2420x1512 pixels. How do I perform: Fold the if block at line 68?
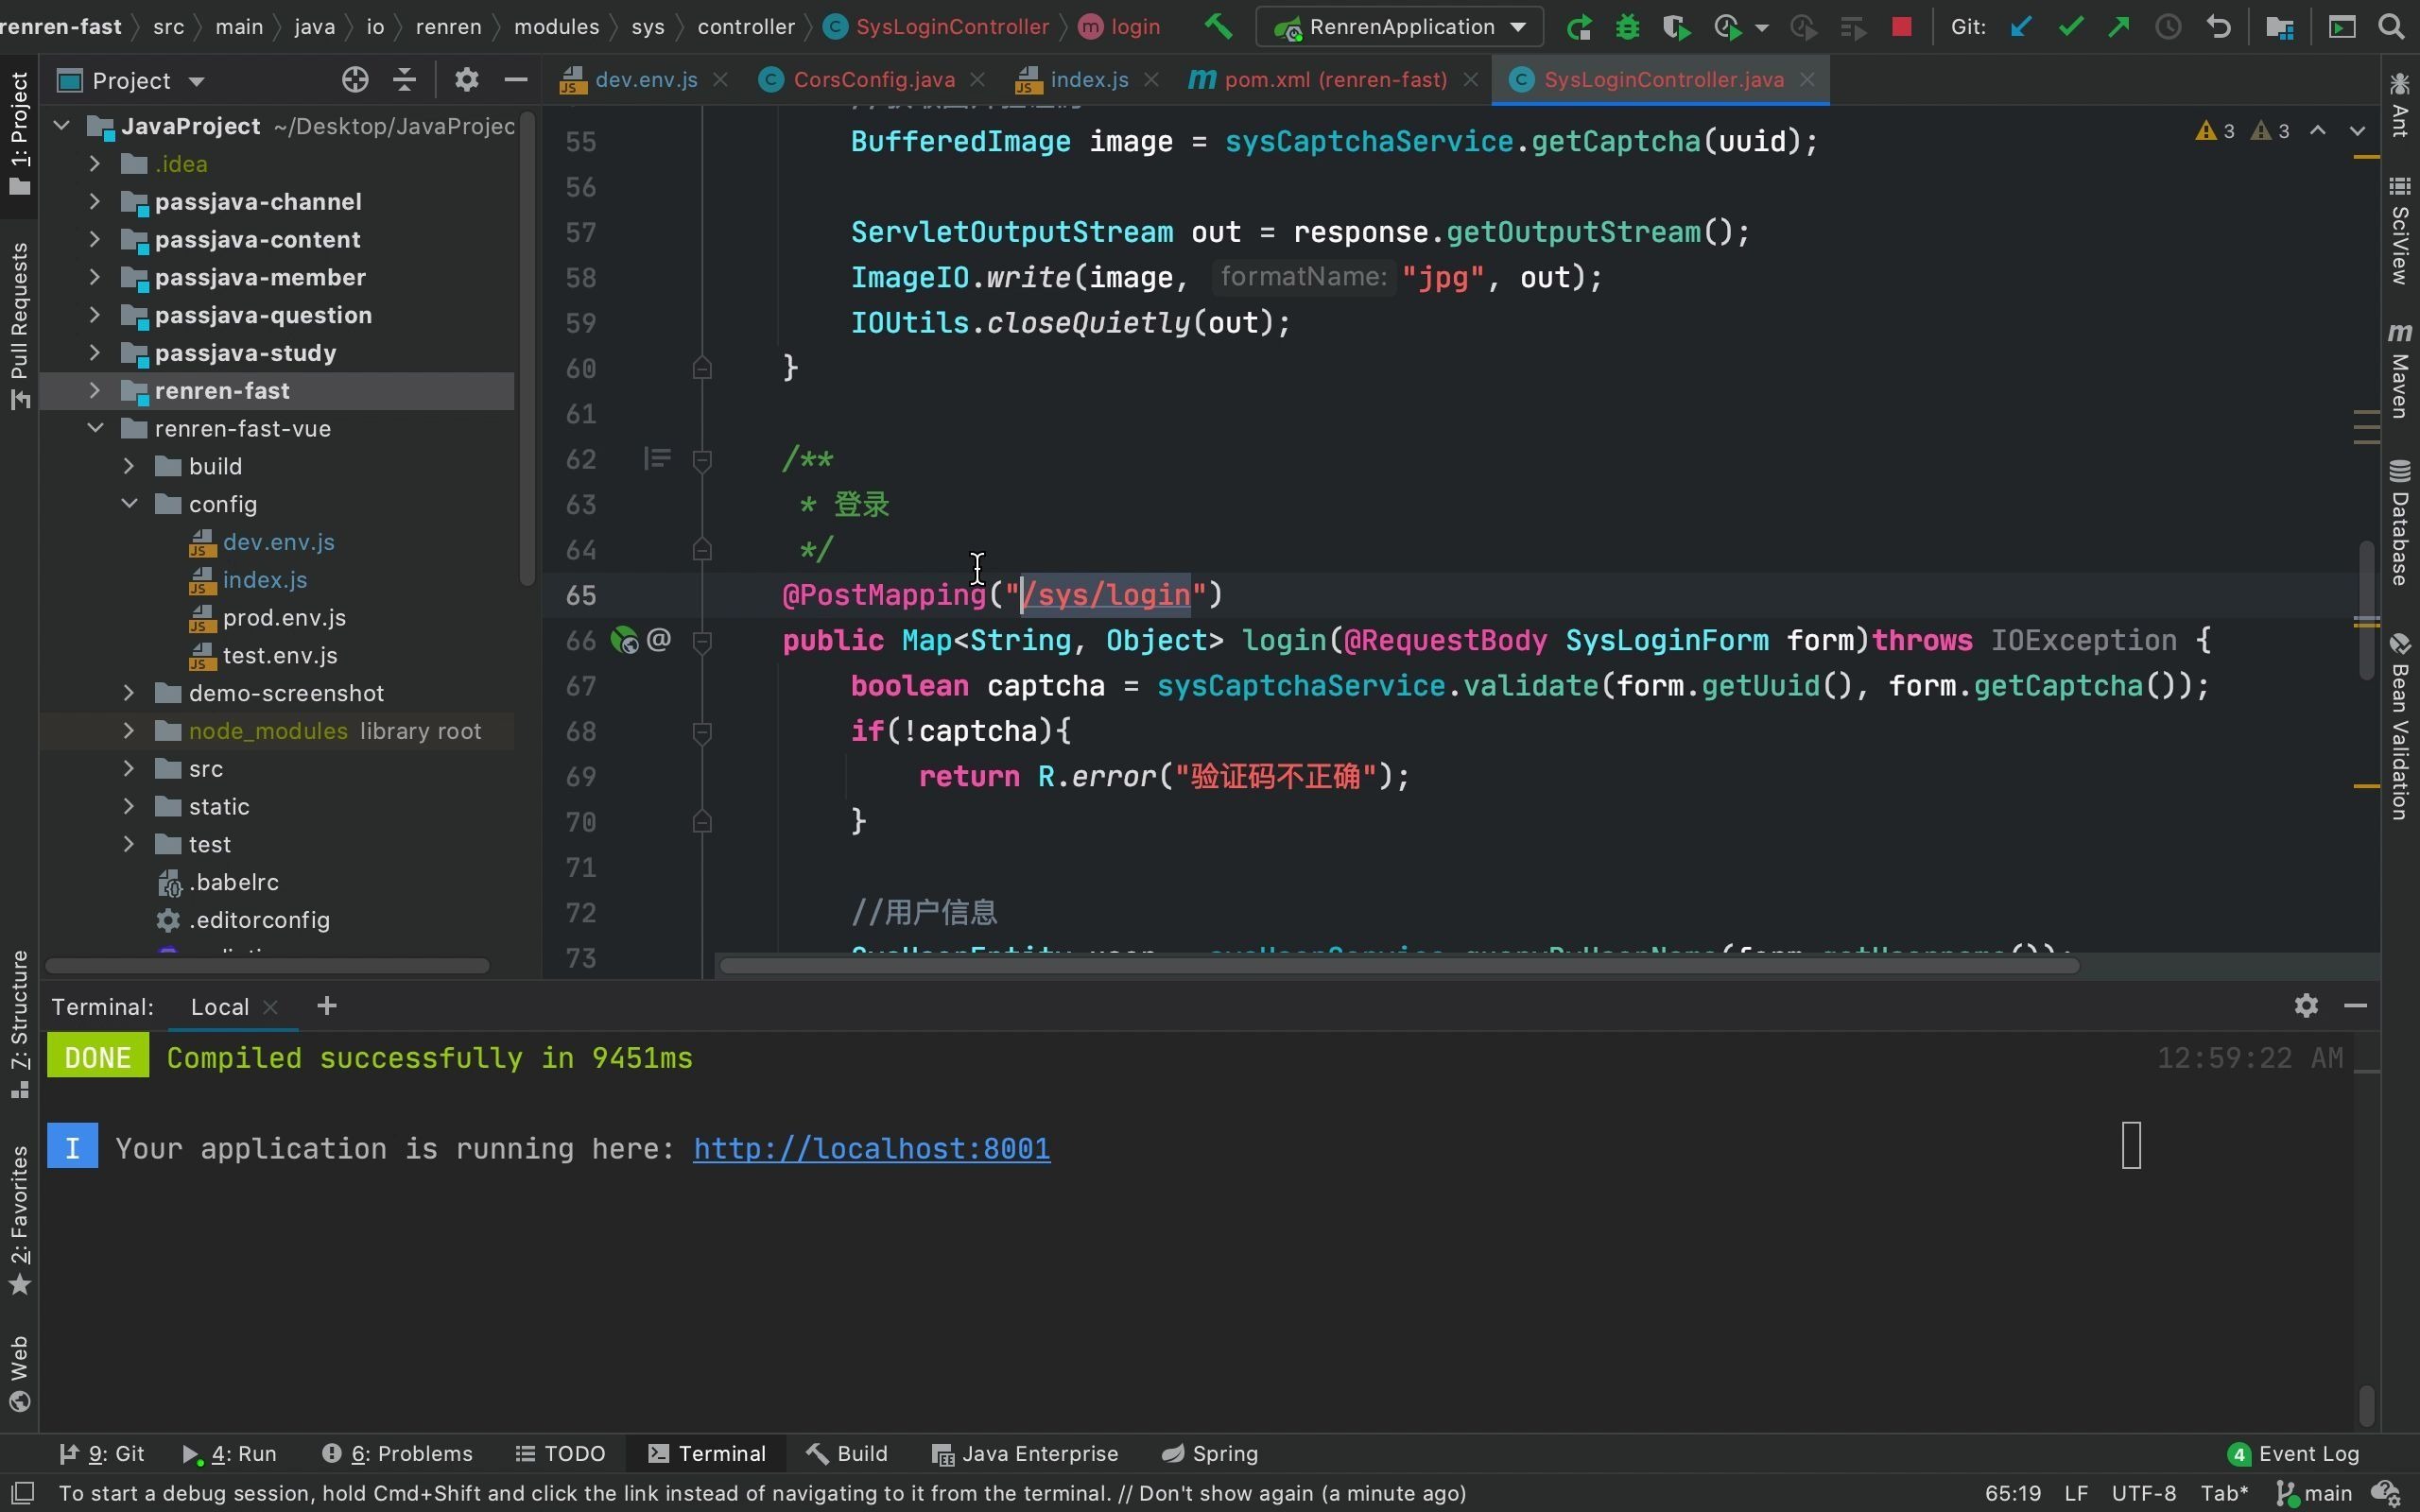(702, 732)
